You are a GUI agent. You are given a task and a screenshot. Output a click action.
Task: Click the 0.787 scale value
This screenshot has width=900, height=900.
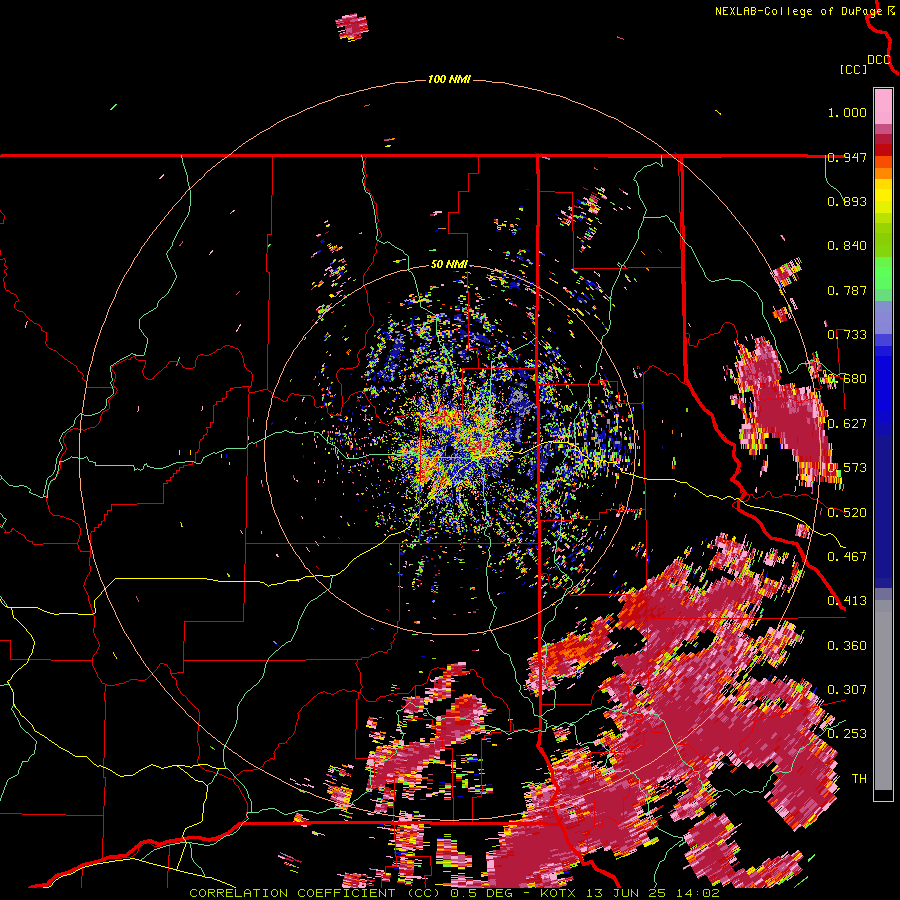847,290
